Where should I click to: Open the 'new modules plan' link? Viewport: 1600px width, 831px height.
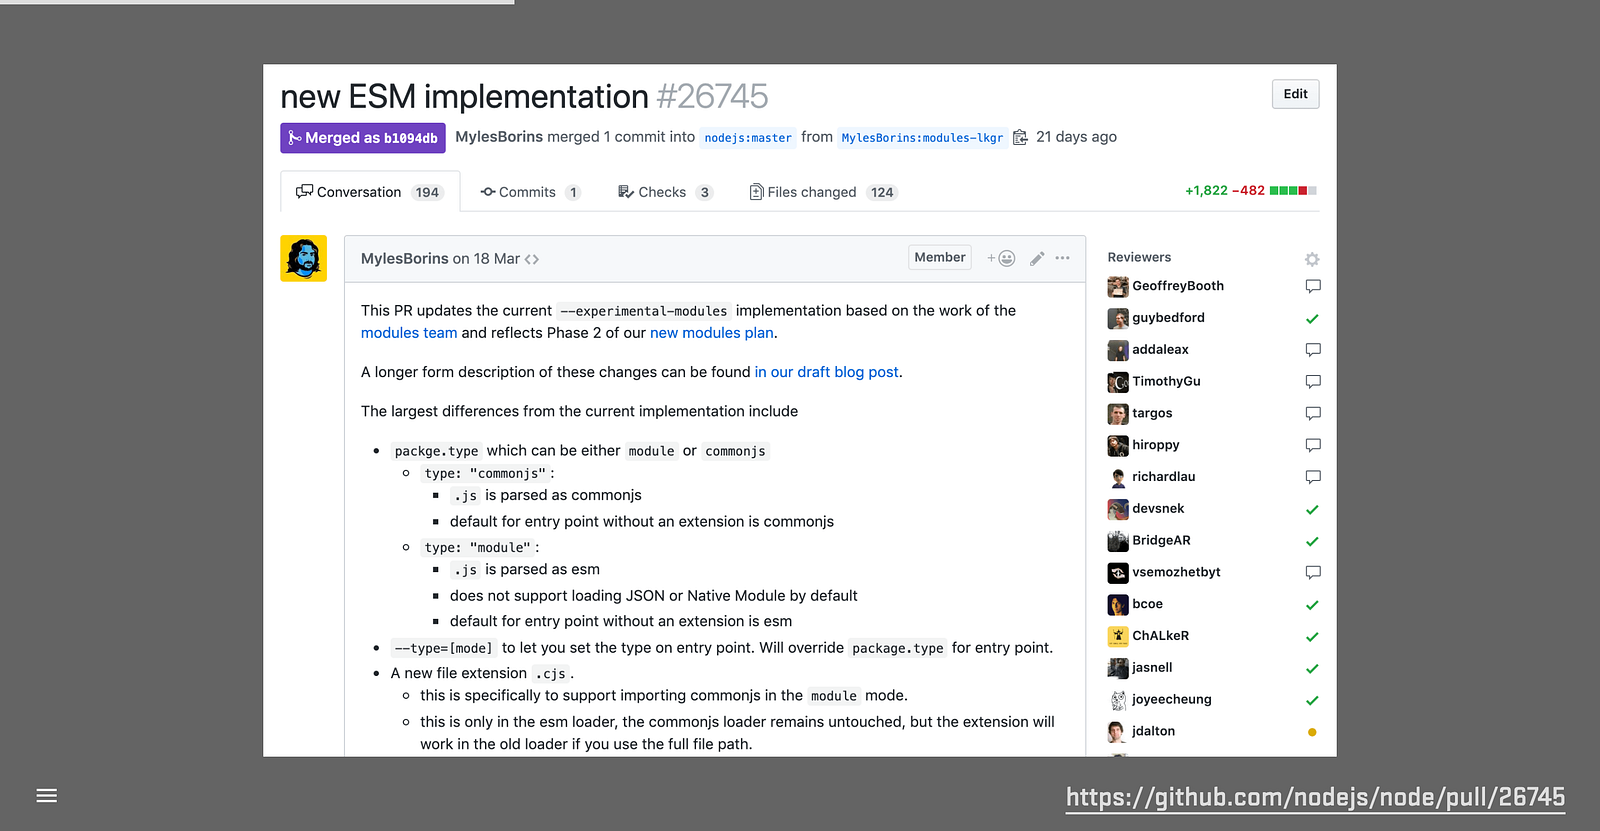pyautogui.click(x=712, y=333)
